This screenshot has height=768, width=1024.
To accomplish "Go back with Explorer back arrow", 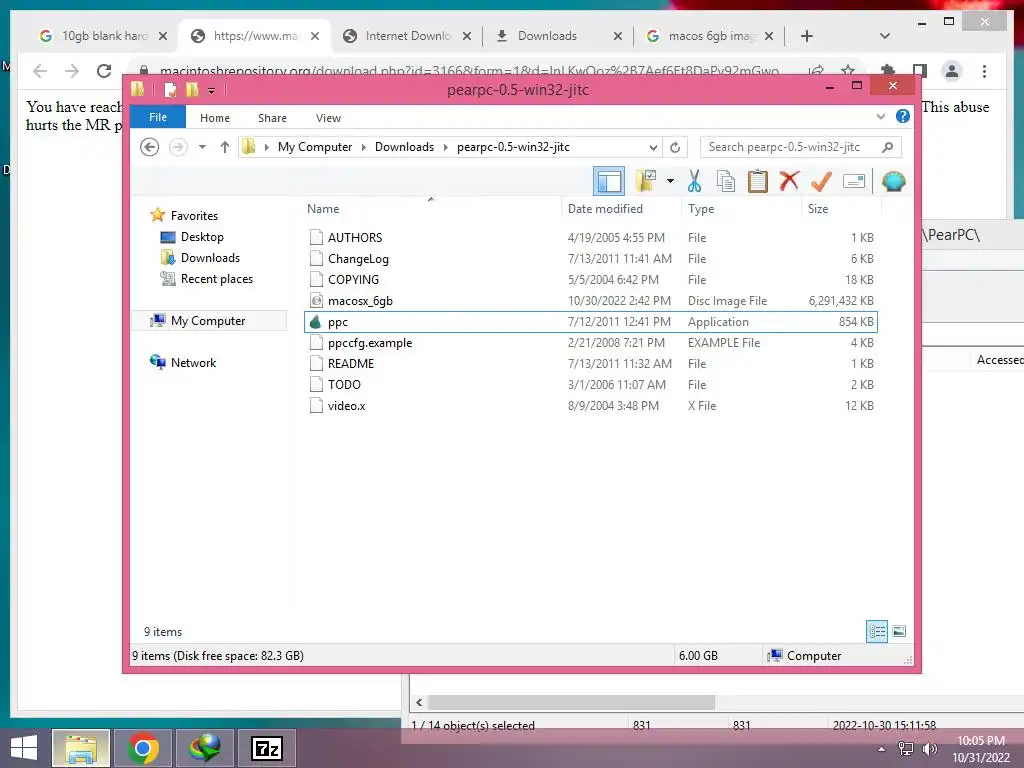I will tap(150, 147).
